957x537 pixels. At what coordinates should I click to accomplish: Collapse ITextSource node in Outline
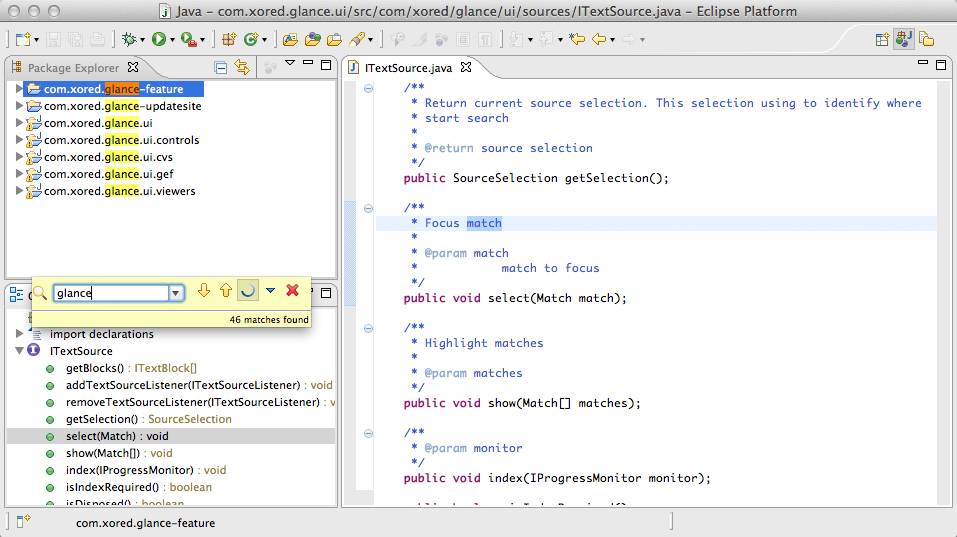(x=19, y=350)
